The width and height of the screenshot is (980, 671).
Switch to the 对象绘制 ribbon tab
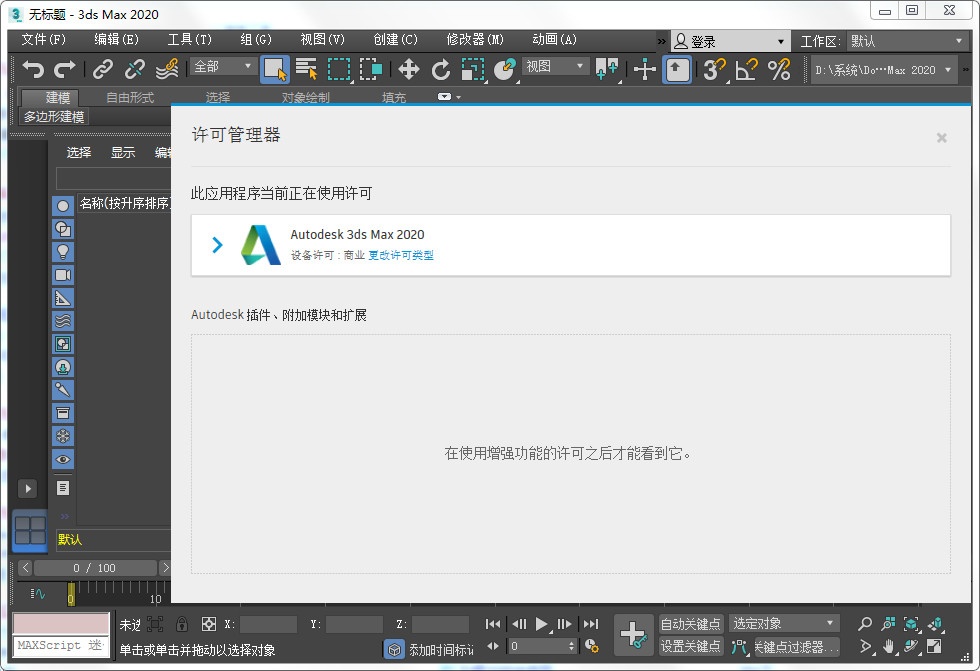click(307, 97)
